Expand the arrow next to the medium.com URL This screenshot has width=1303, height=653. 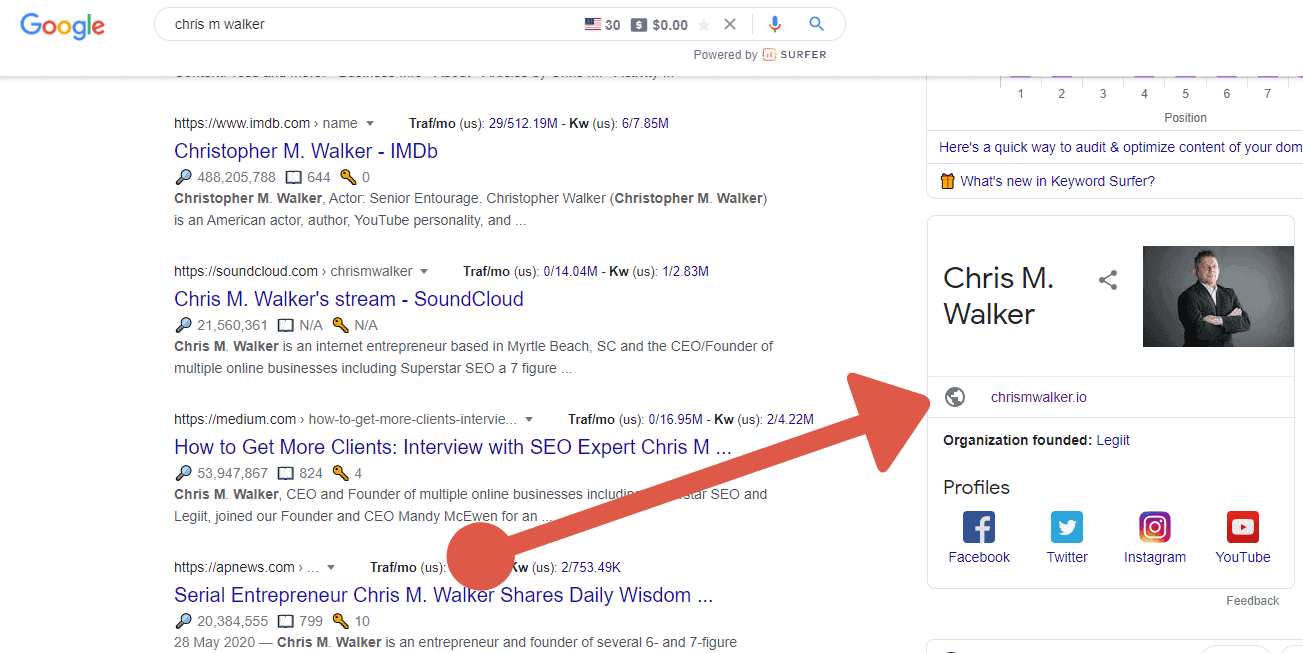coord(529,420)
